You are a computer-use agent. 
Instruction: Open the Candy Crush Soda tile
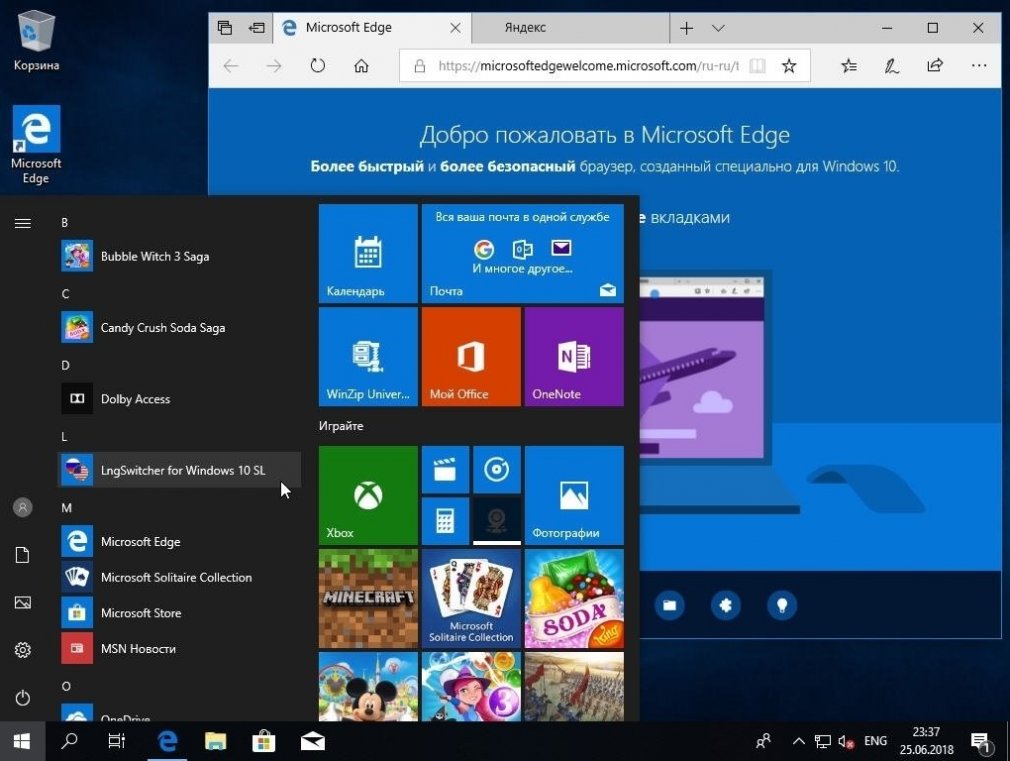pos(574,598)
